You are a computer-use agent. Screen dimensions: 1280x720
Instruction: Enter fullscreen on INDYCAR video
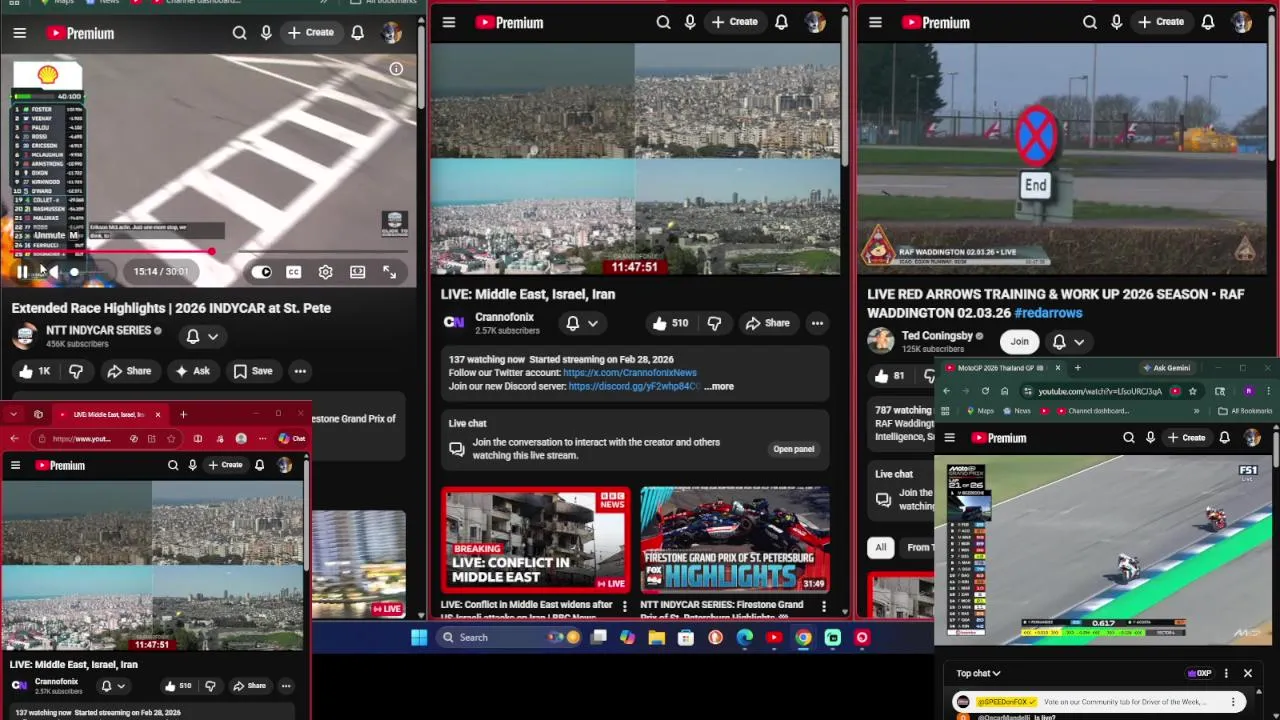click(x=389, y=272)
